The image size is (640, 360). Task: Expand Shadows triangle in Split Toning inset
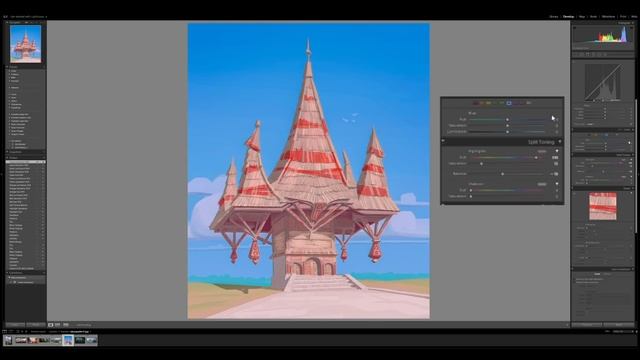tap(557, 184)
